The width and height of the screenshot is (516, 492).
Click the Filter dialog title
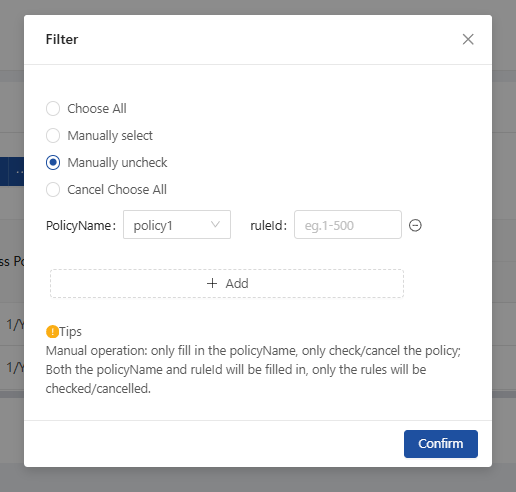(62, 39)
